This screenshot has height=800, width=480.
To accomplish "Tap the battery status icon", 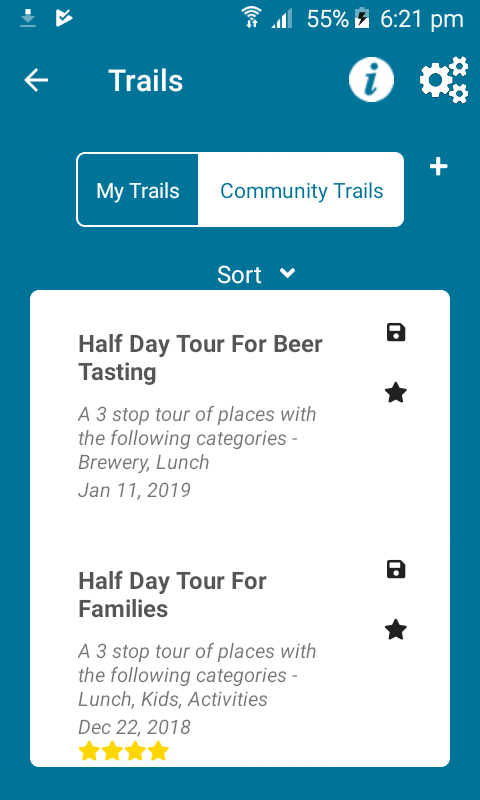I will (x=362, y=19).
